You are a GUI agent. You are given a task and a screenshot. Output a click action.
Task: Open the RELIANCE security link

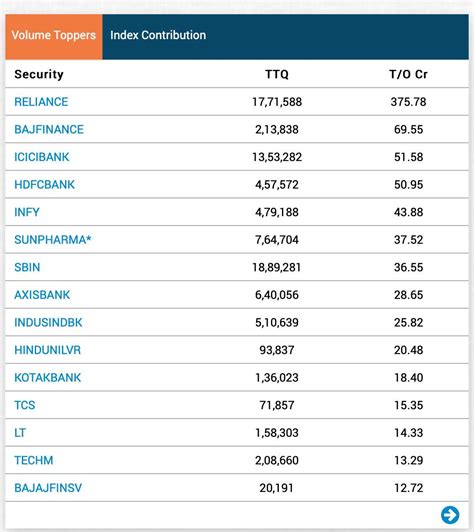pos(41,102)
